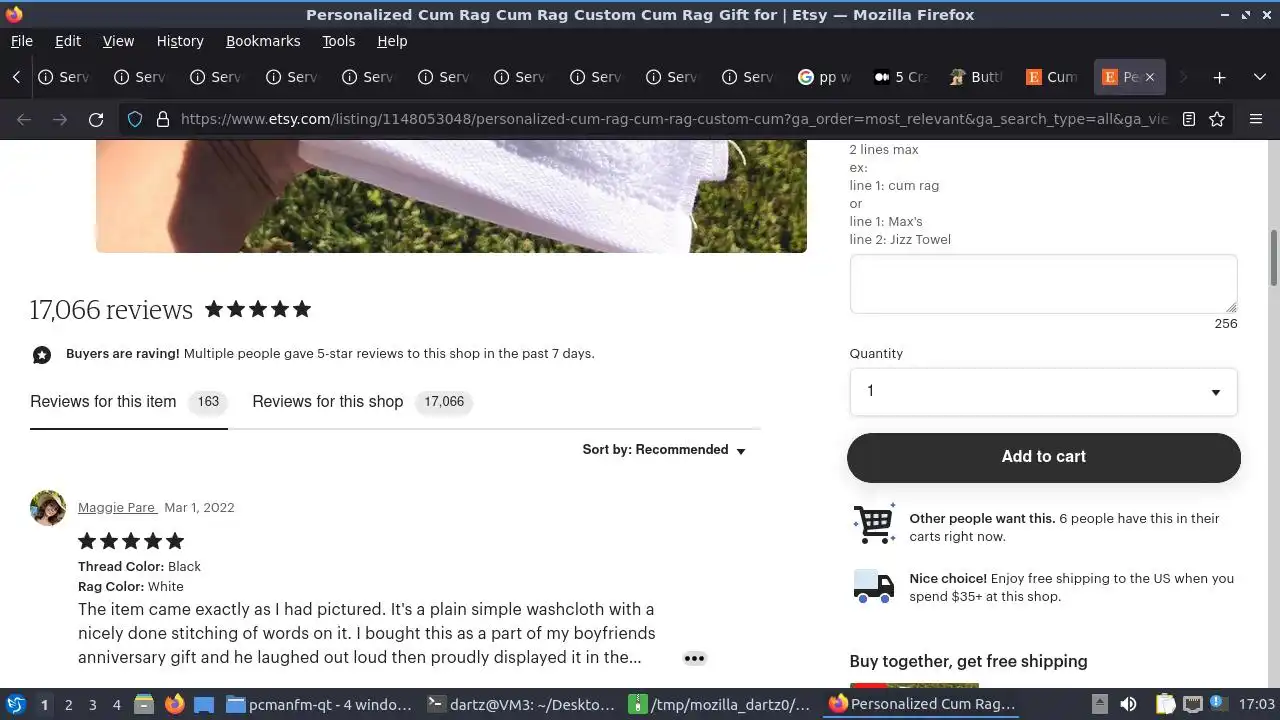The image size is (1280, 720).
Task: Switch to the '5 Cra' tab
Action: (x=901, y=77)
